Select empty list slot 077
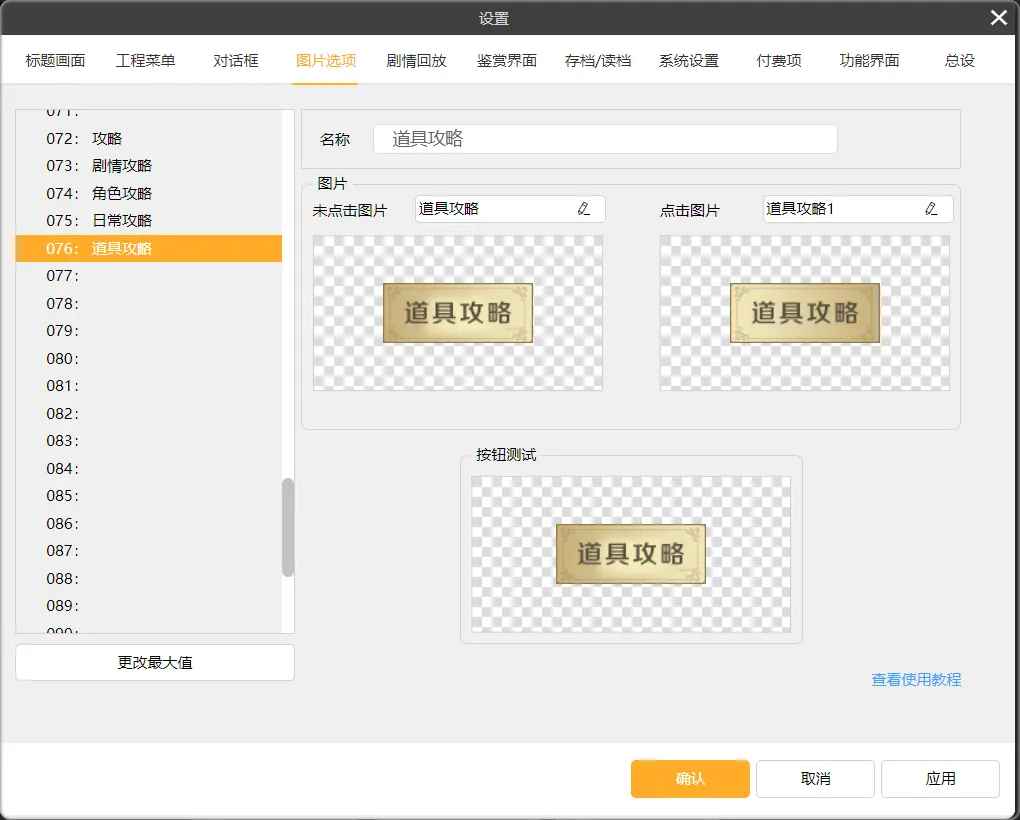1020x820 pixels. coord(149,276)
